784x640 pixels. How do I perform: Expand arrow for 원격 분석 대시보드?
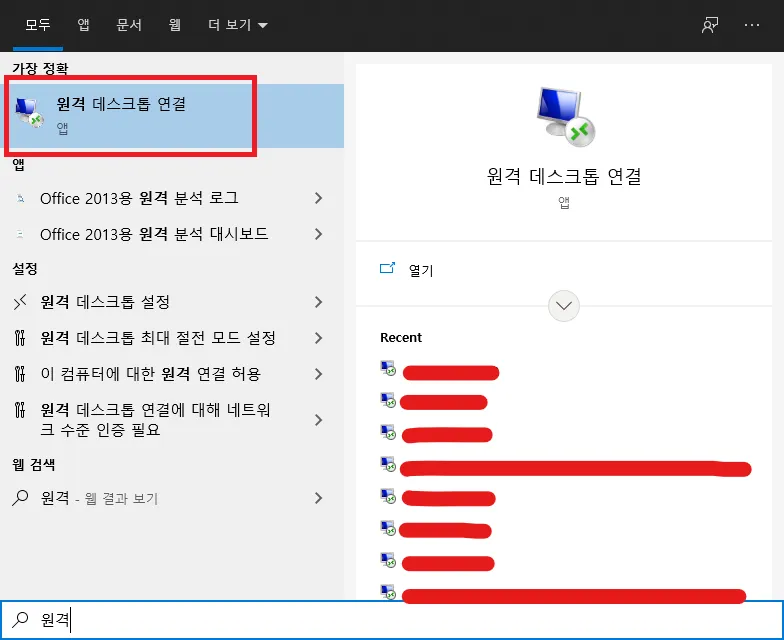point(318,234)
